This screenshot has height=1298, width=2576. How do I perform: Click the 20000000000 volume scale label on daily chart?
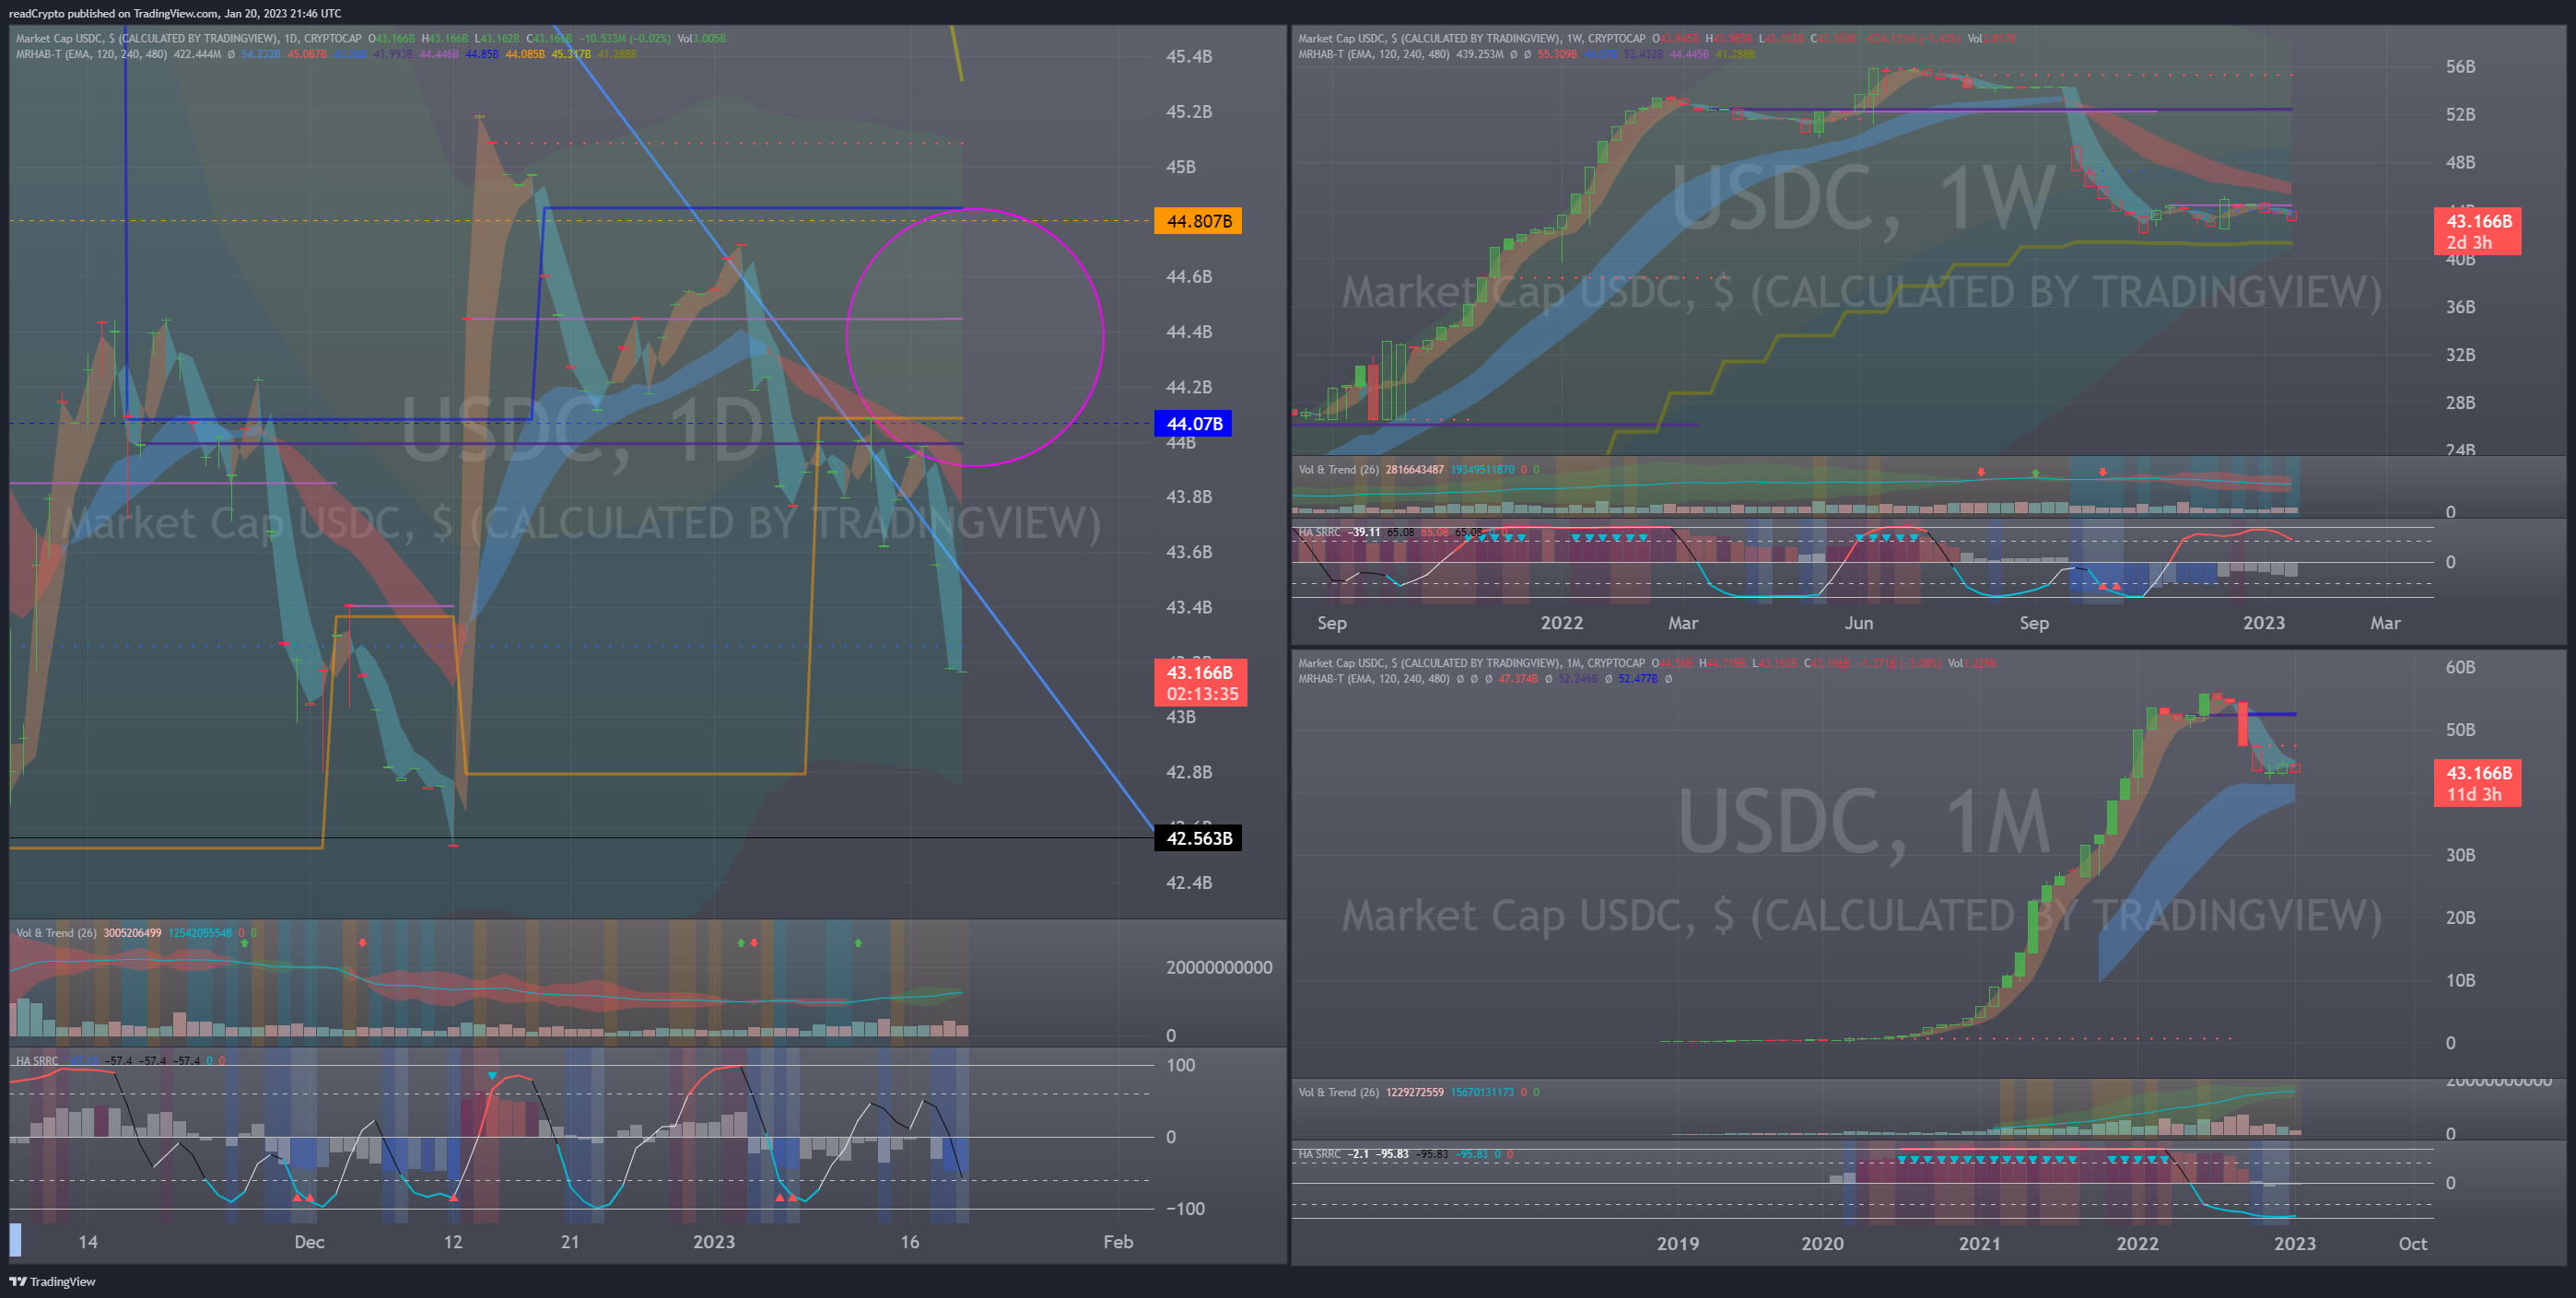click(1219, 968)
